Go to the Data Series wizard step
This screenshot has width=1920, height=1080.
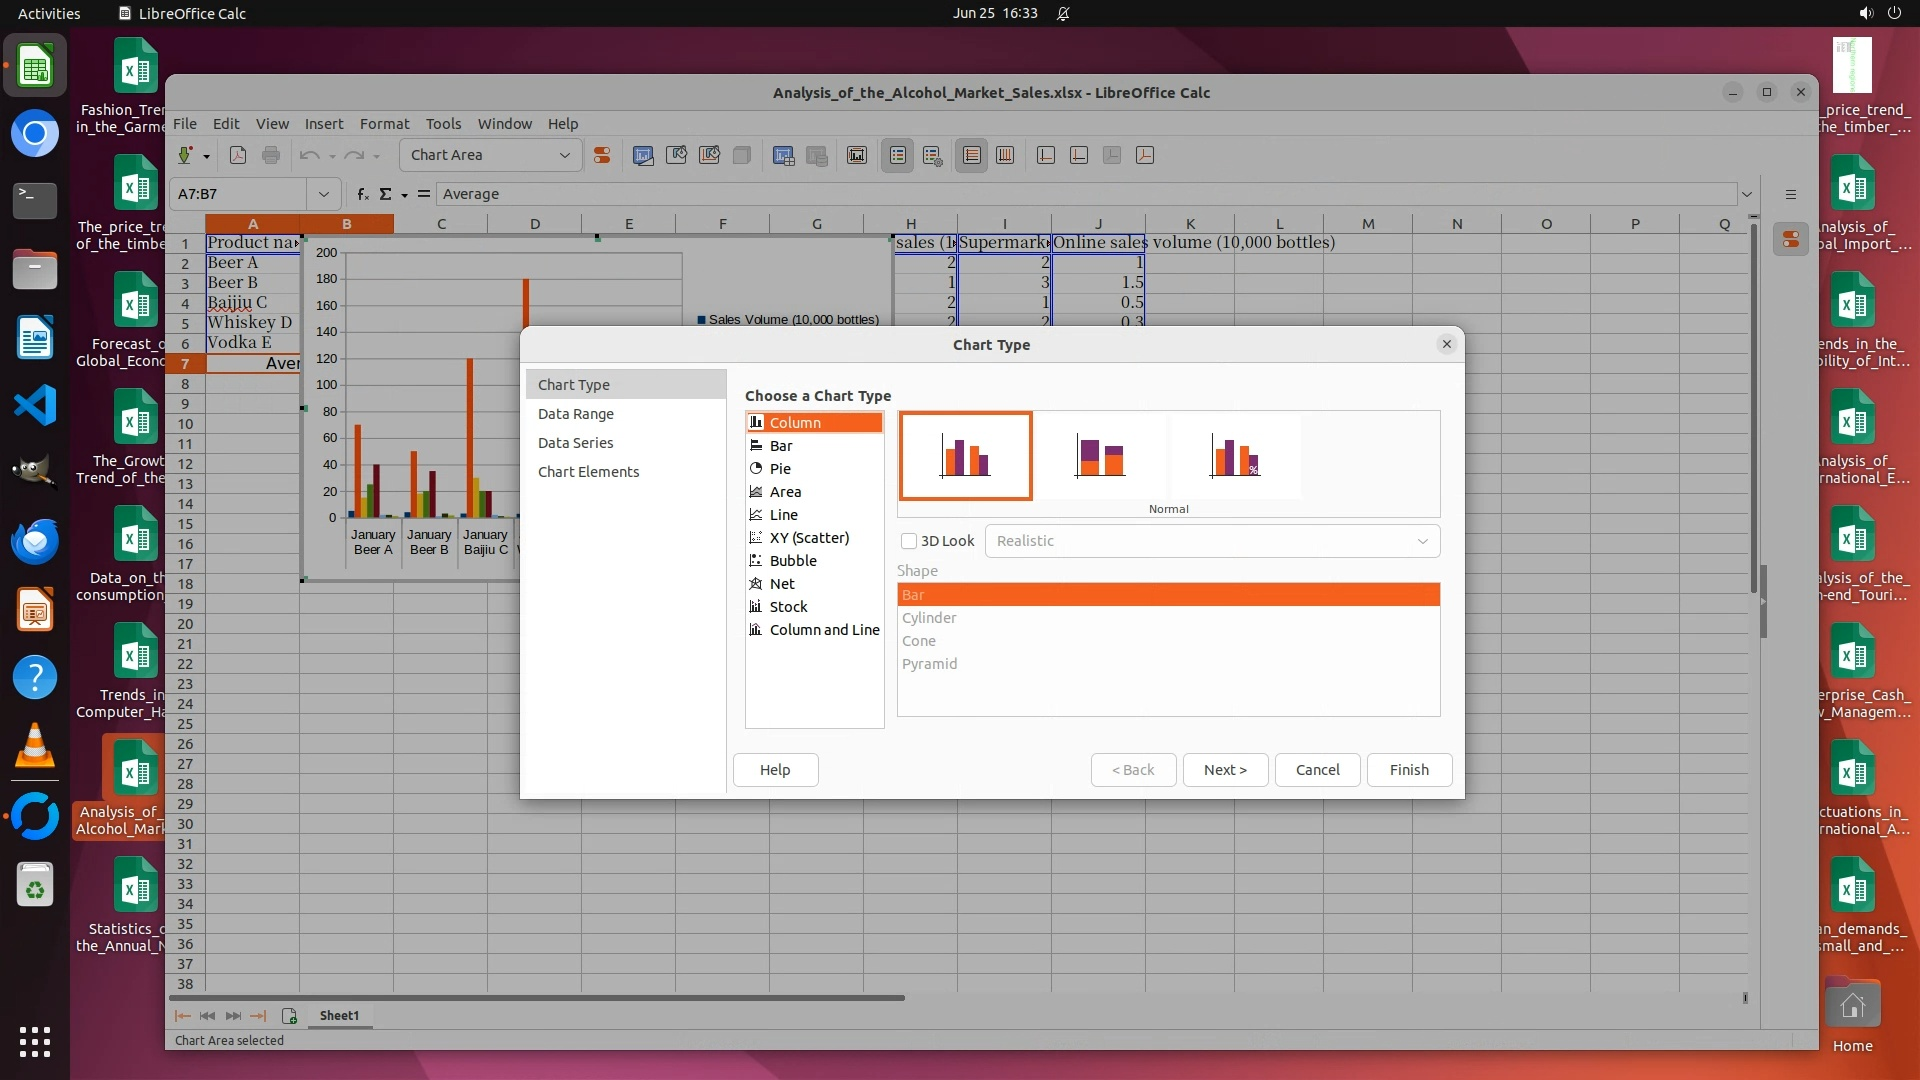(575, 443)
